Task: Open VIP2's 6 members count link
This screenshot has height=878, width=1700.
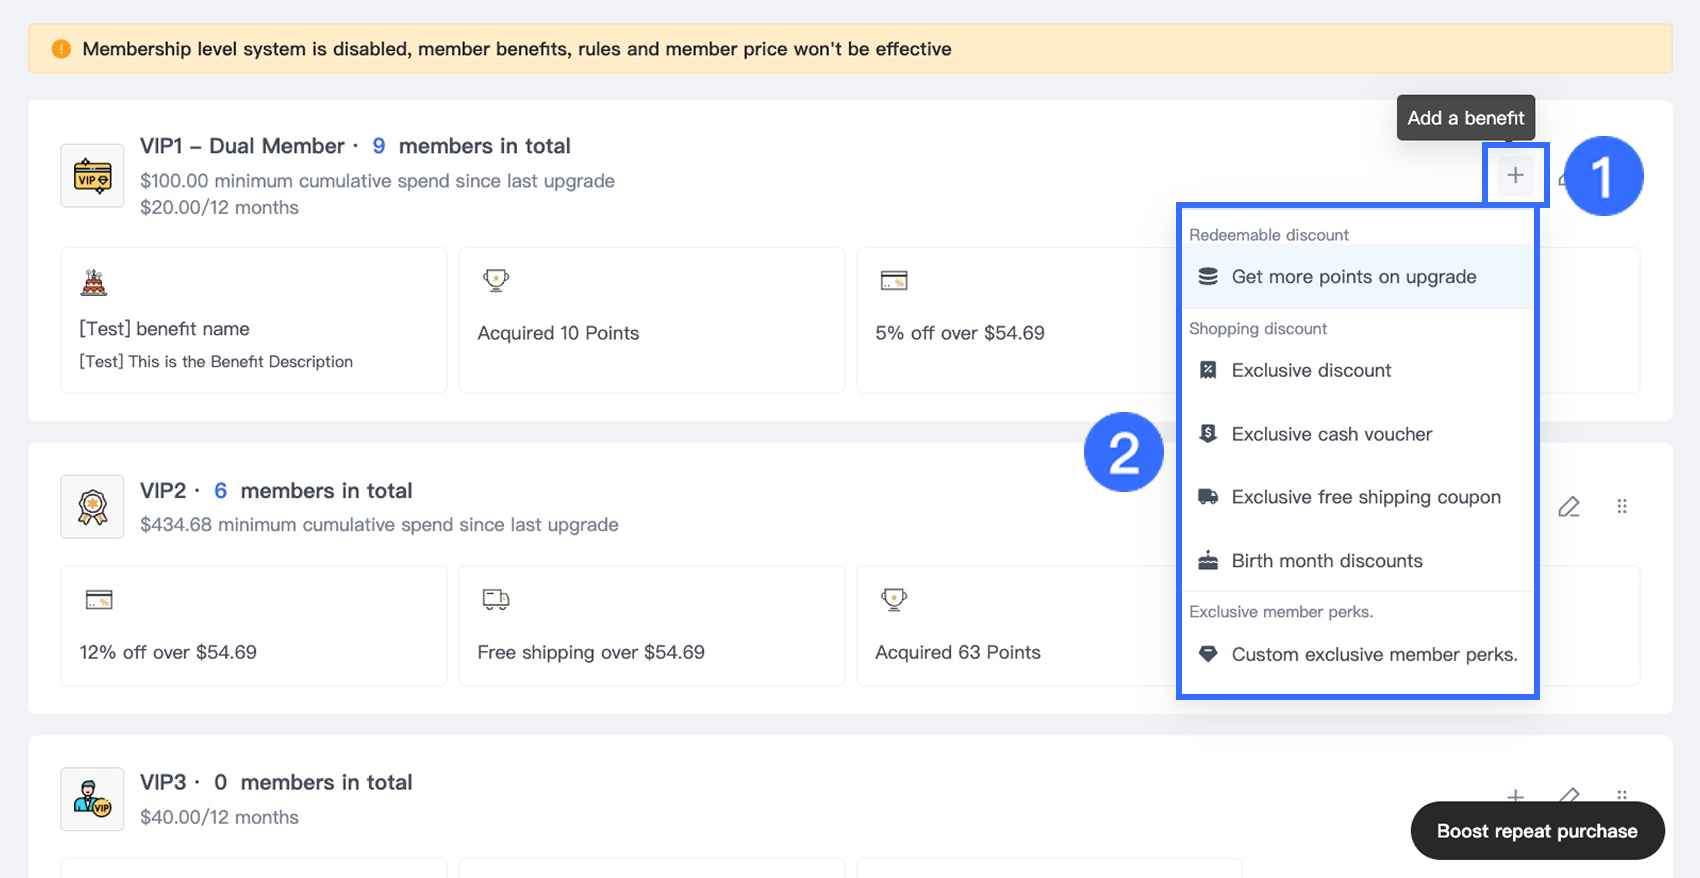Action: (x=221, y=491)
